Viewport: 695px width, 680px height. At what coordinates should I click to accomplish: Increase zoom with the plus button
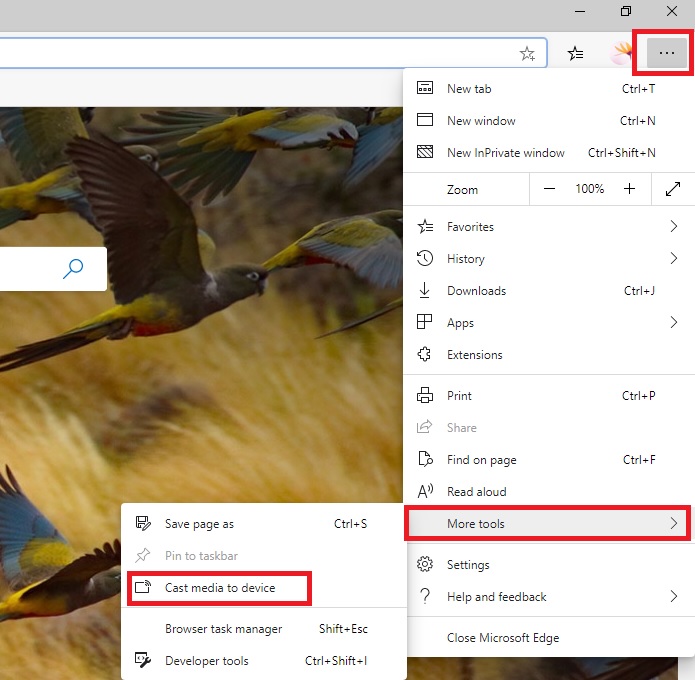pyautogui.click(x=629, y=189)
